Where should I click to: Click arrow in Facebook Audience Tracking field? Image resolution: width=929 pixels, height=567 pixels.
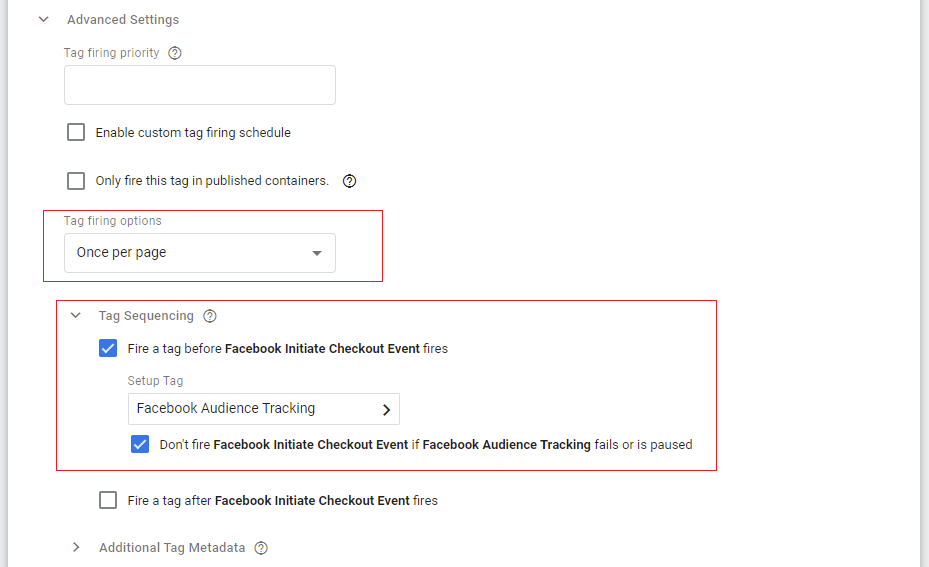click(387, 409)
